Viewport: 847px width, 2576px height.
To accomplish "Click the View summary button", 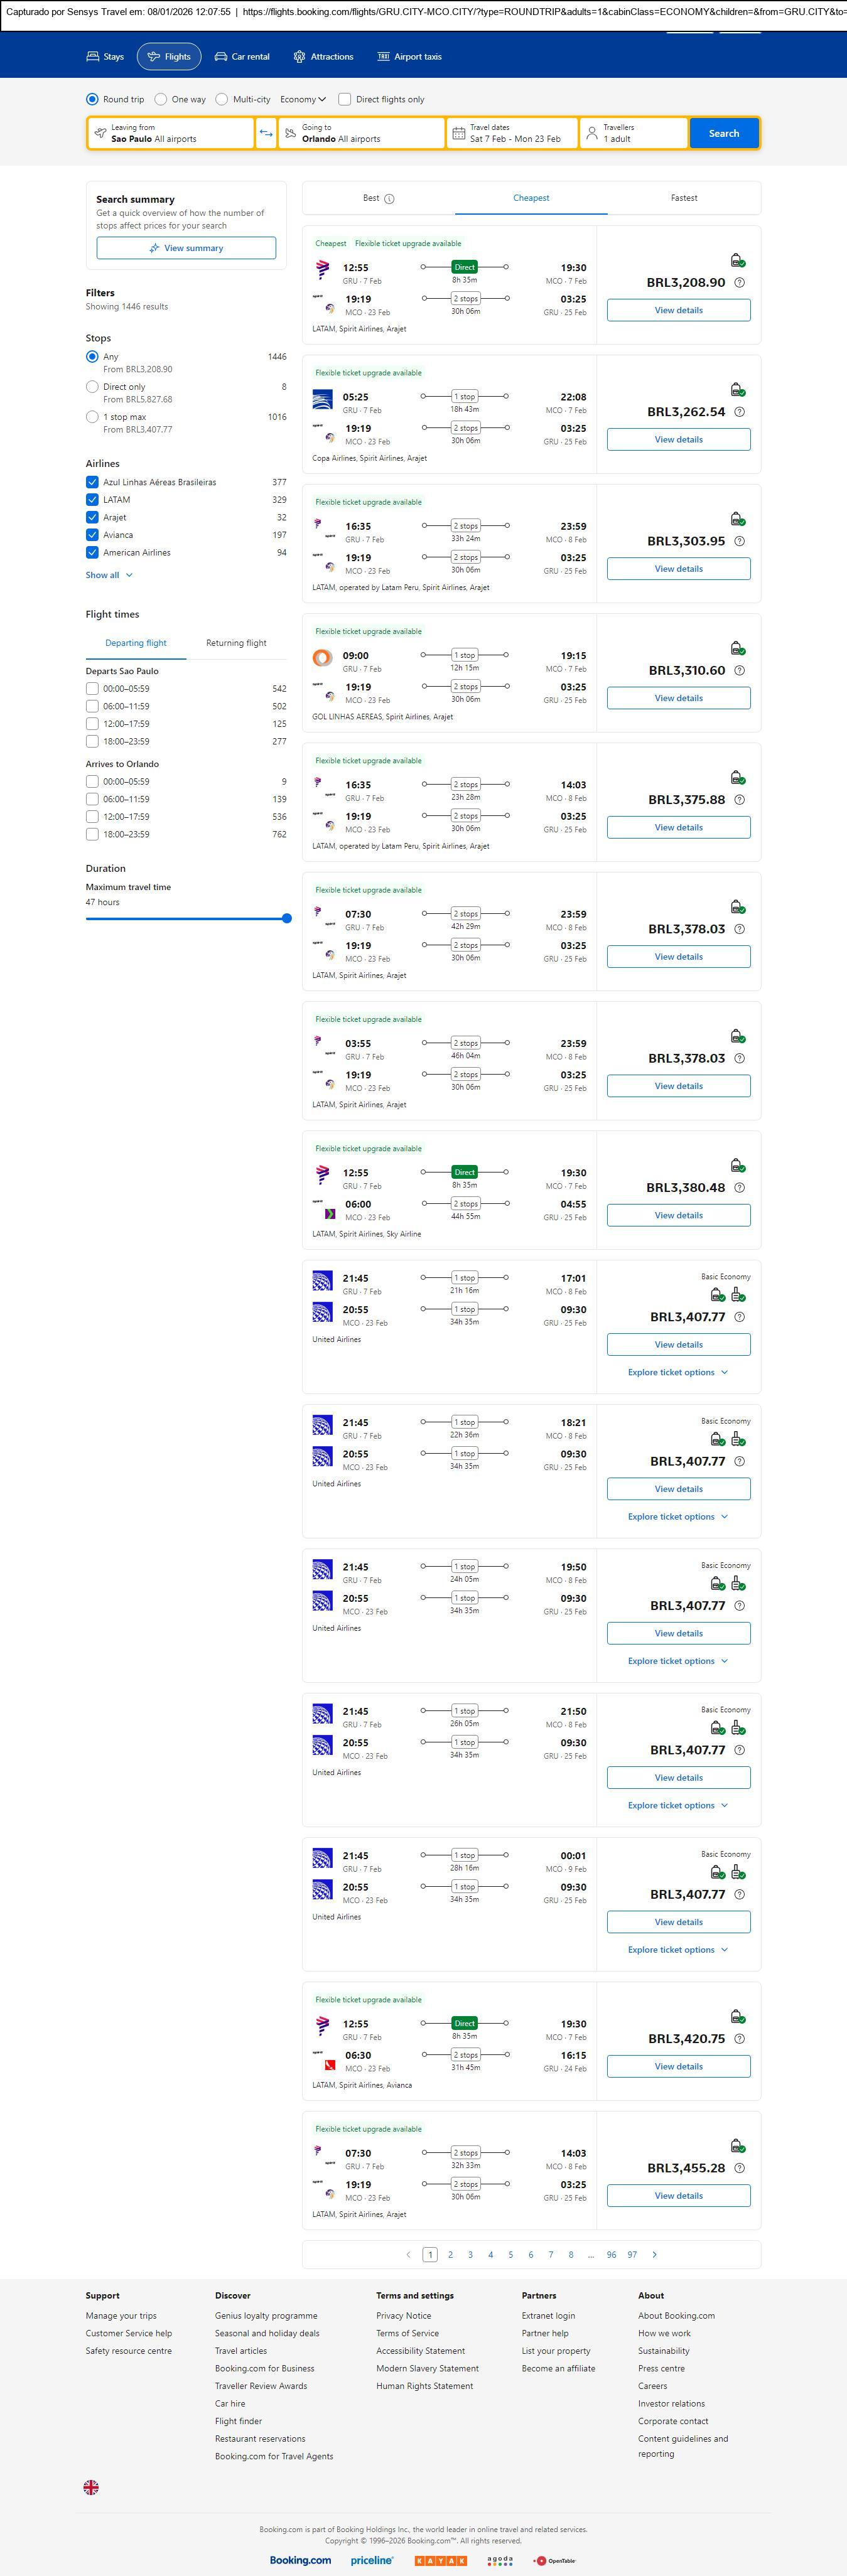I will click(186, 248).
